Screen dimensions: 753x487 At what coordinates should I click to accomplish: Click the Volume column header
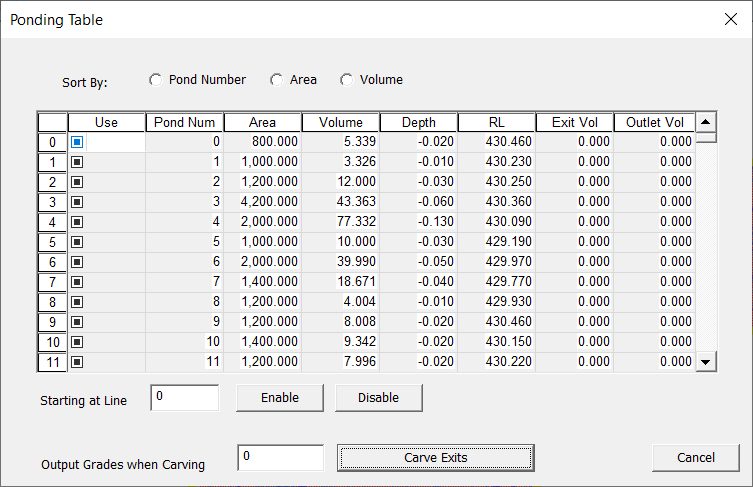point(341,122)
